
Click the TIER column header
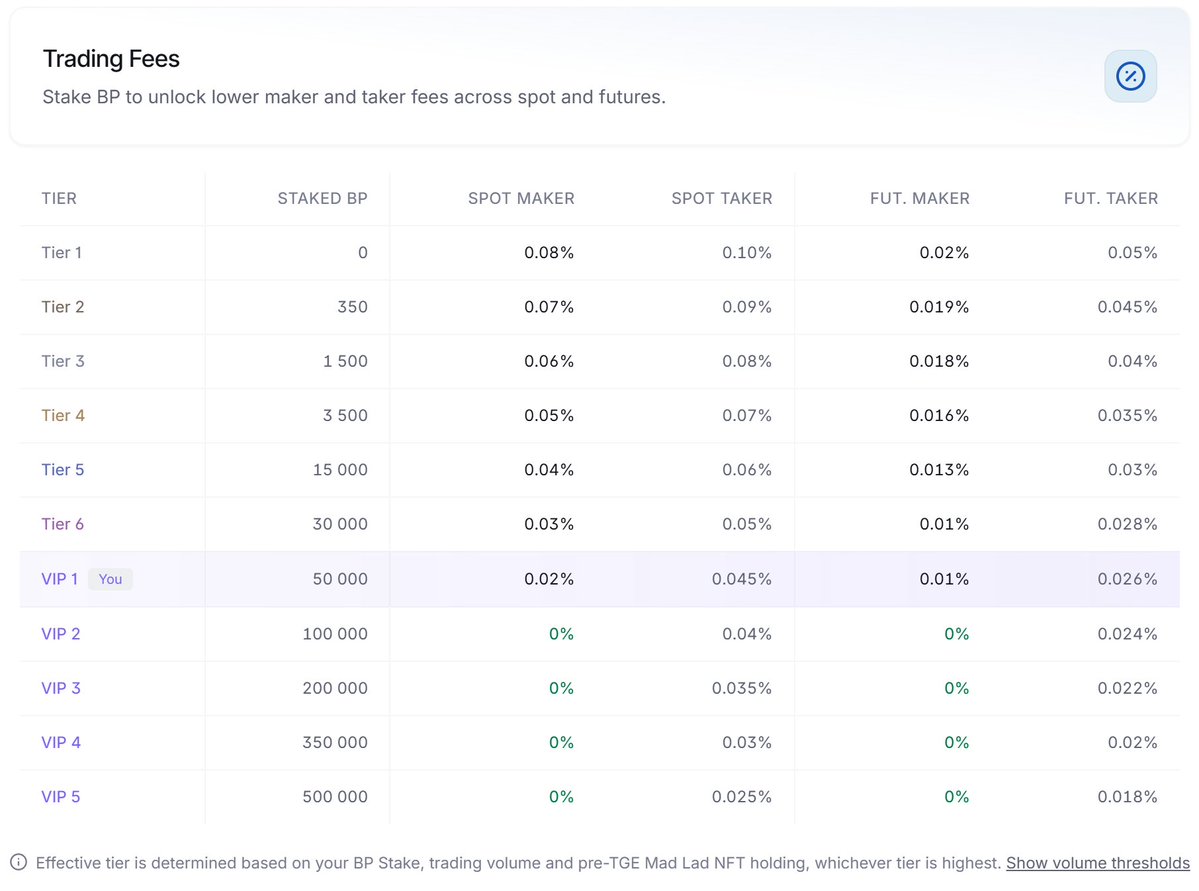point(59,198)
